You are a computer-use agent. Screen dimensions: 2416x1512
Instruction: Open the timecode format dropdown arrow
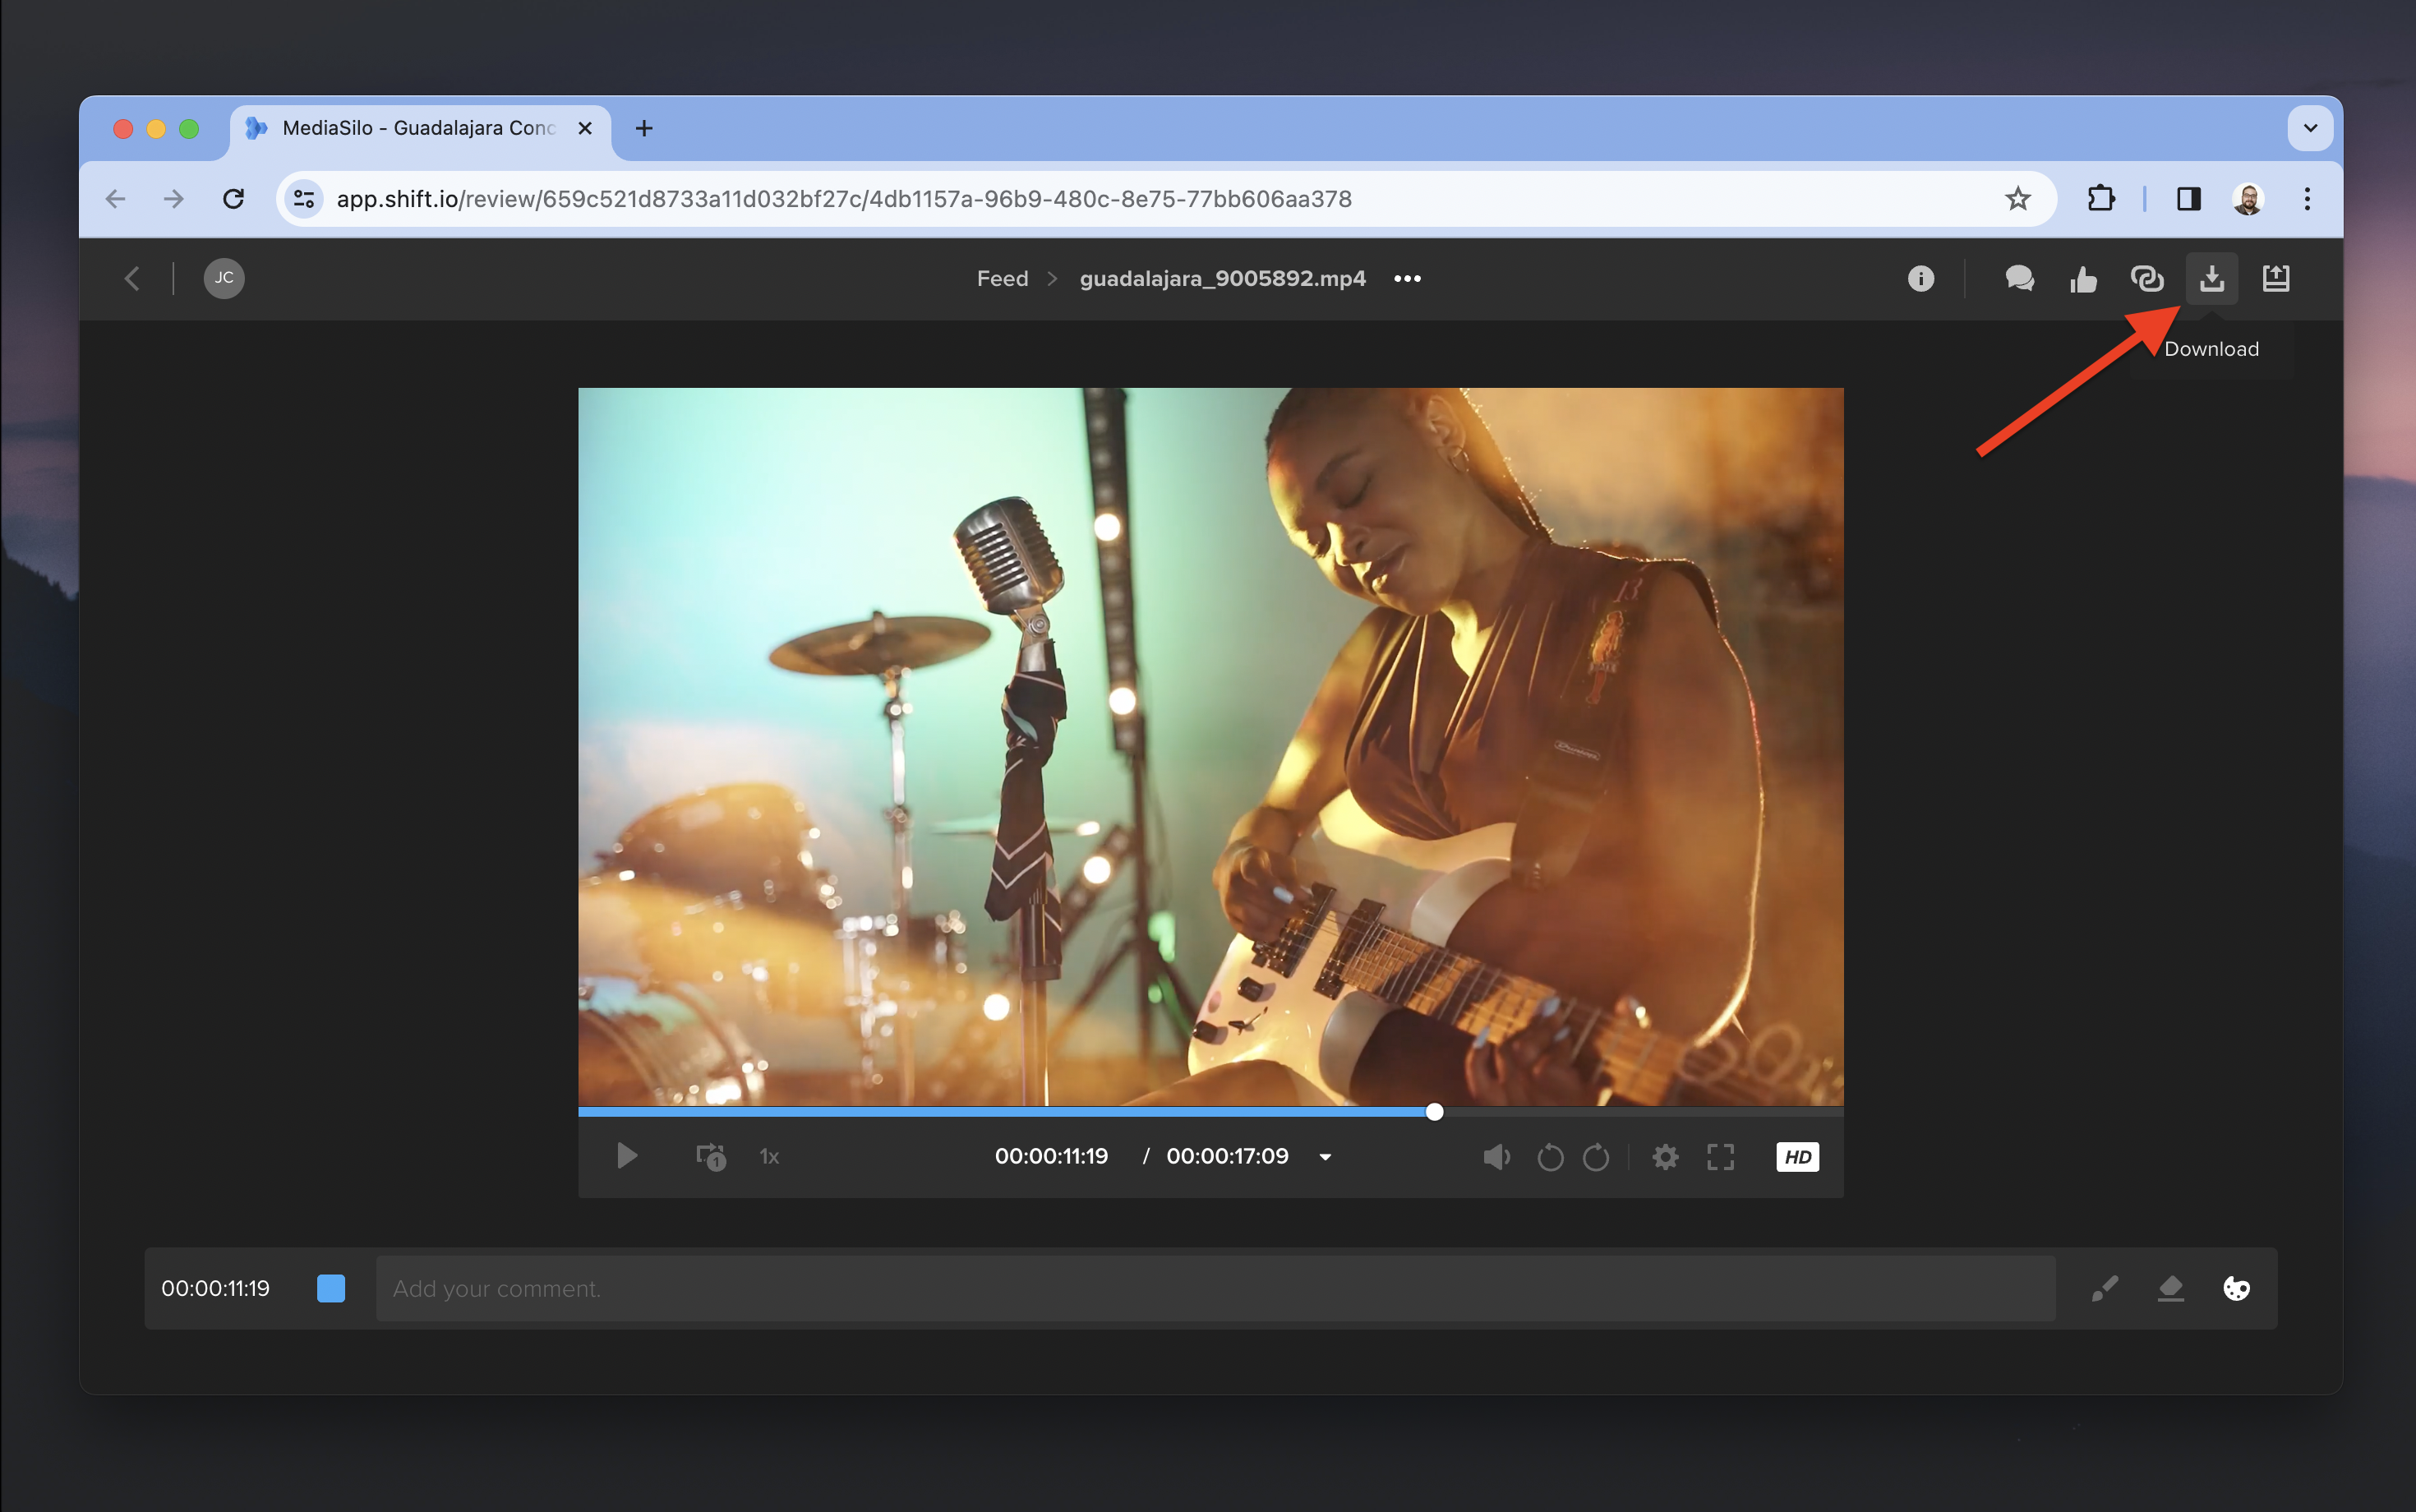1325,1157
